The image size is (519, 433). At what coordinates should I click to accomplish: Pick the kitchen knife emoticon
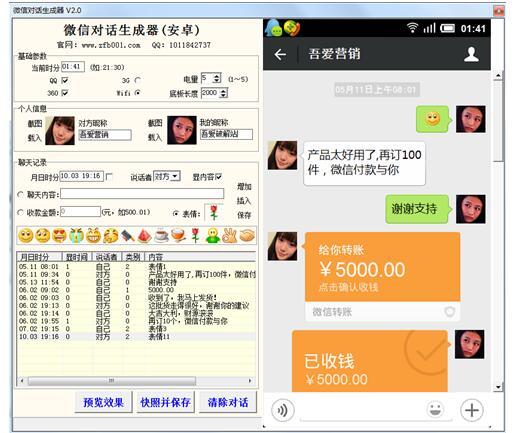[128, 236]
